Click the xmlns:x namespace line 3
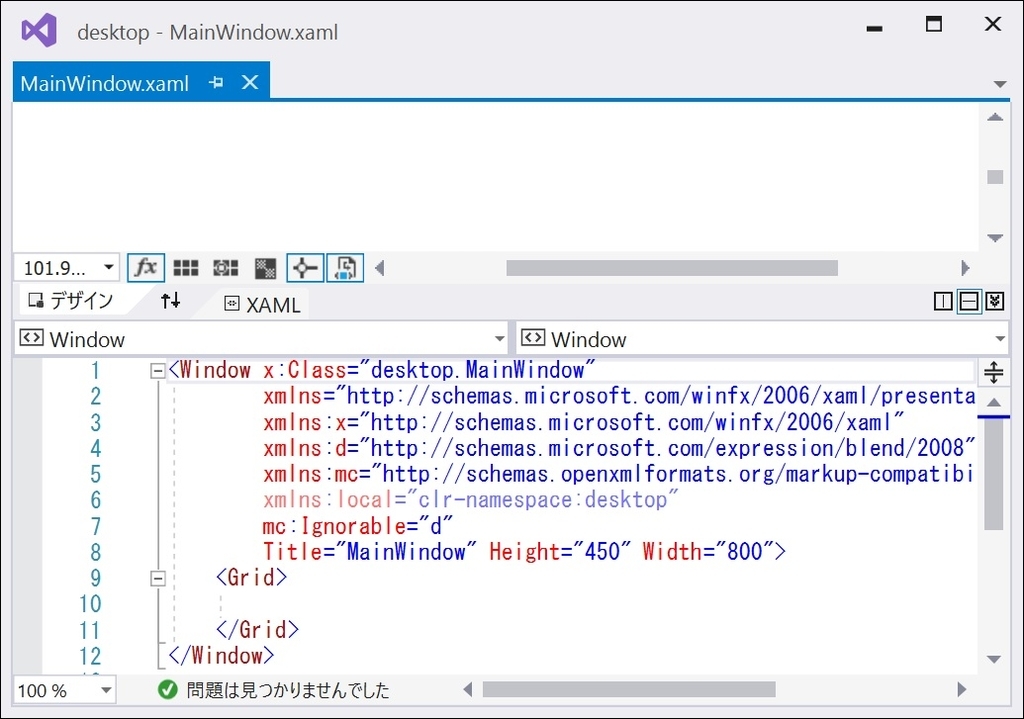The width and height of the screenshot is (1024, 719). click(584, 423)
